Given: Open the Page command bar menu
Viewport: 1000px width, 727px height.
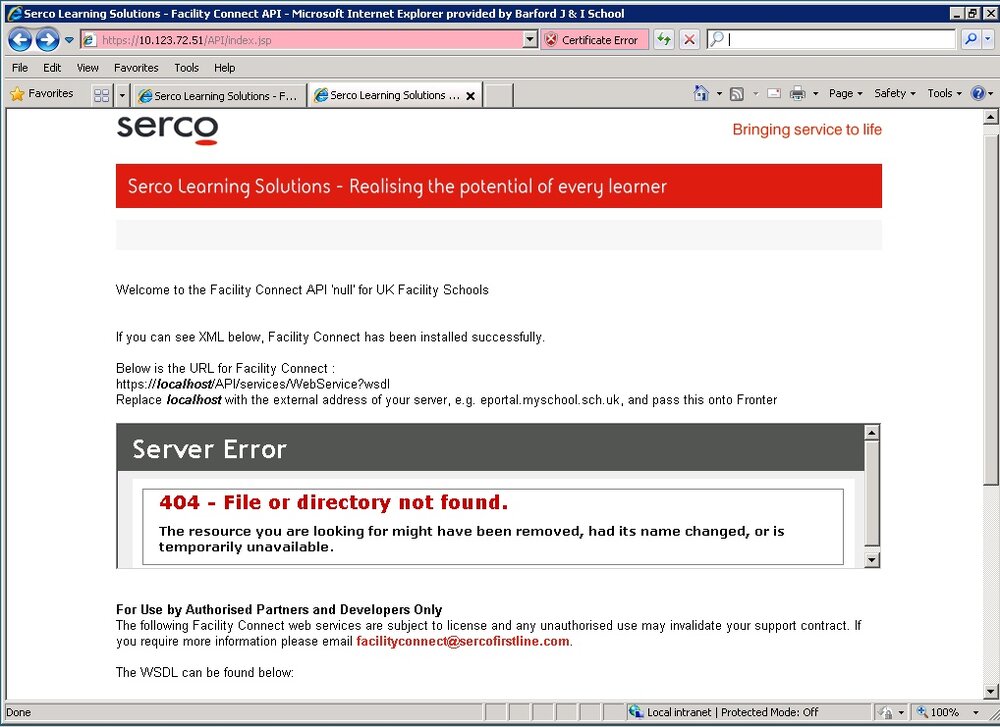Looking at the screenshot, I should [x=845, y=93].
